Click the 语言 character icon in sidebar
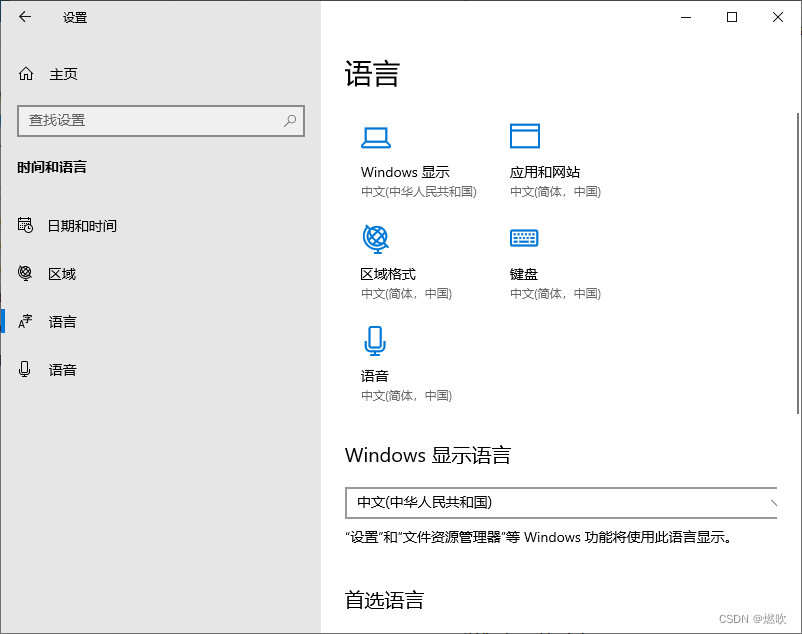 click(x=25, y=321)
